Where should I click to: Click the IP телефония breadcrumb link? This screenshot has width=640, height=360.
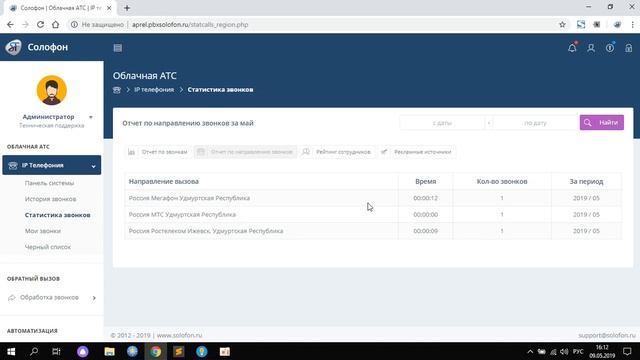(154, 90)
